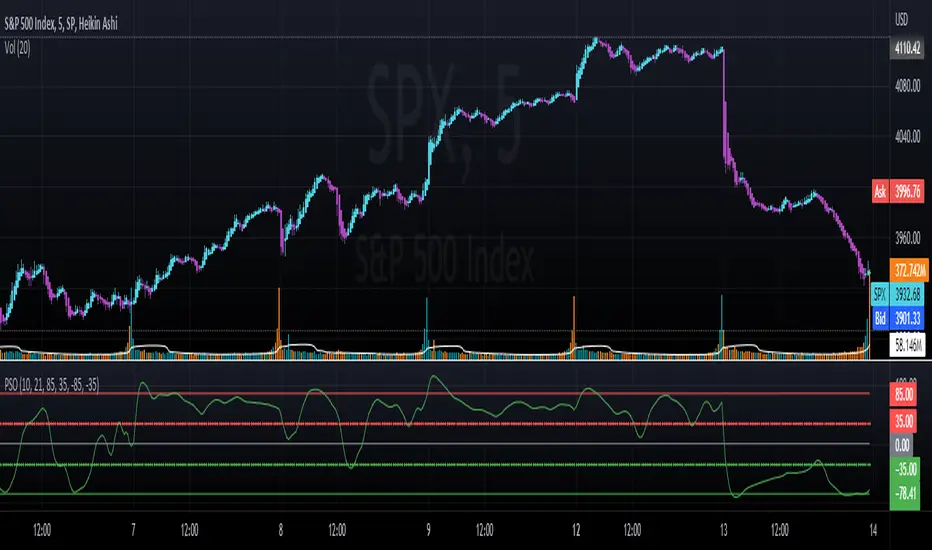Image resolution: width=932 pixels, height=550 pixels.
Task: Click the date 8 on time axis
Action: 281,530
